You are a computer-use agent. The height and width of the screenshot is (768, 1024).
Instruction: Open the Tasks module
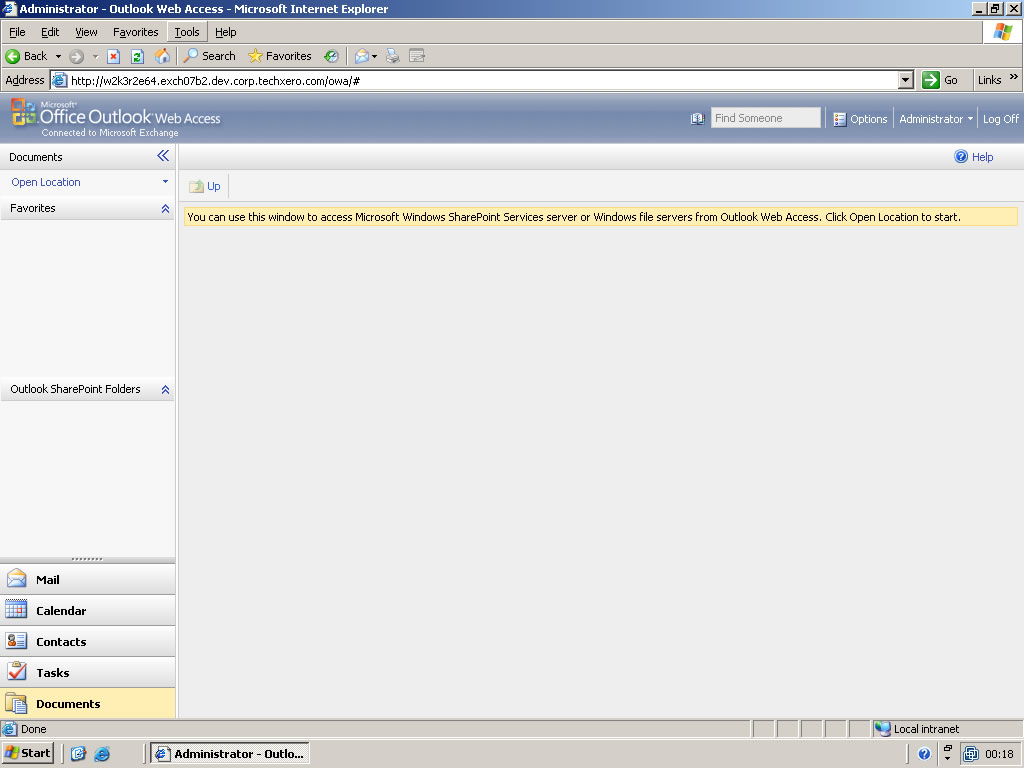(52, 673)
